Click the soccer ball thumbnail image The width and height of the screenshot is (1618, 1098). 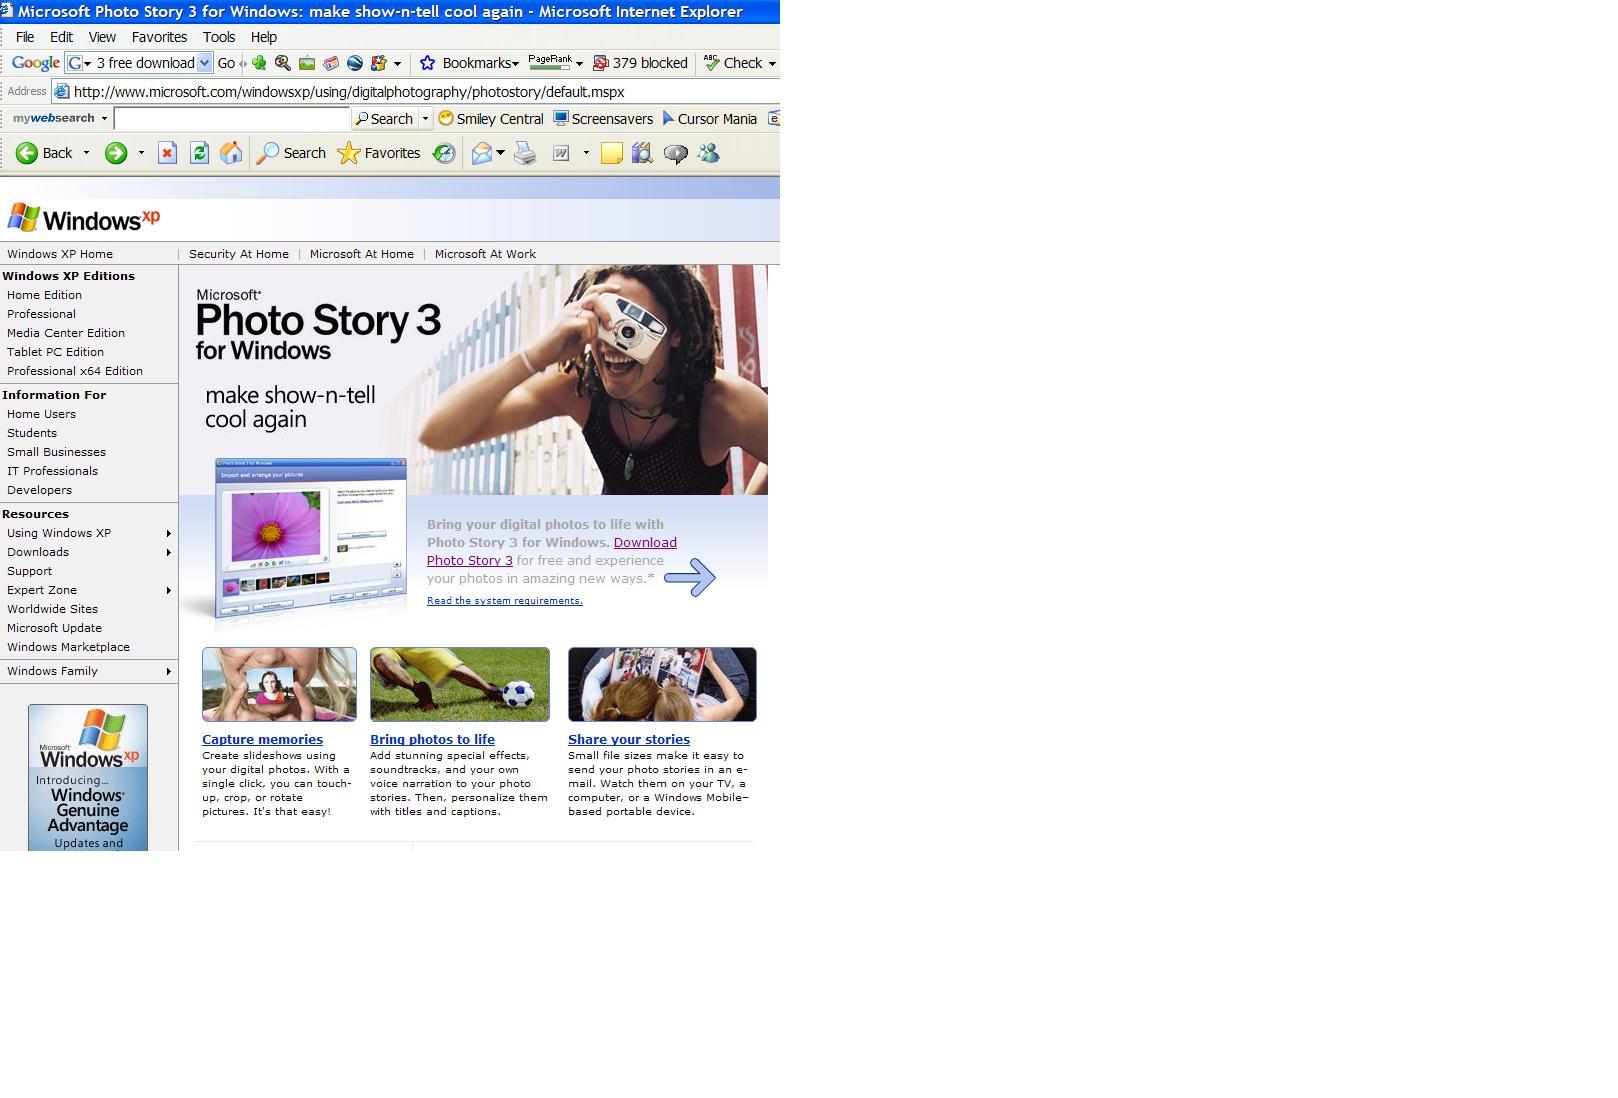tap(460, 684)
